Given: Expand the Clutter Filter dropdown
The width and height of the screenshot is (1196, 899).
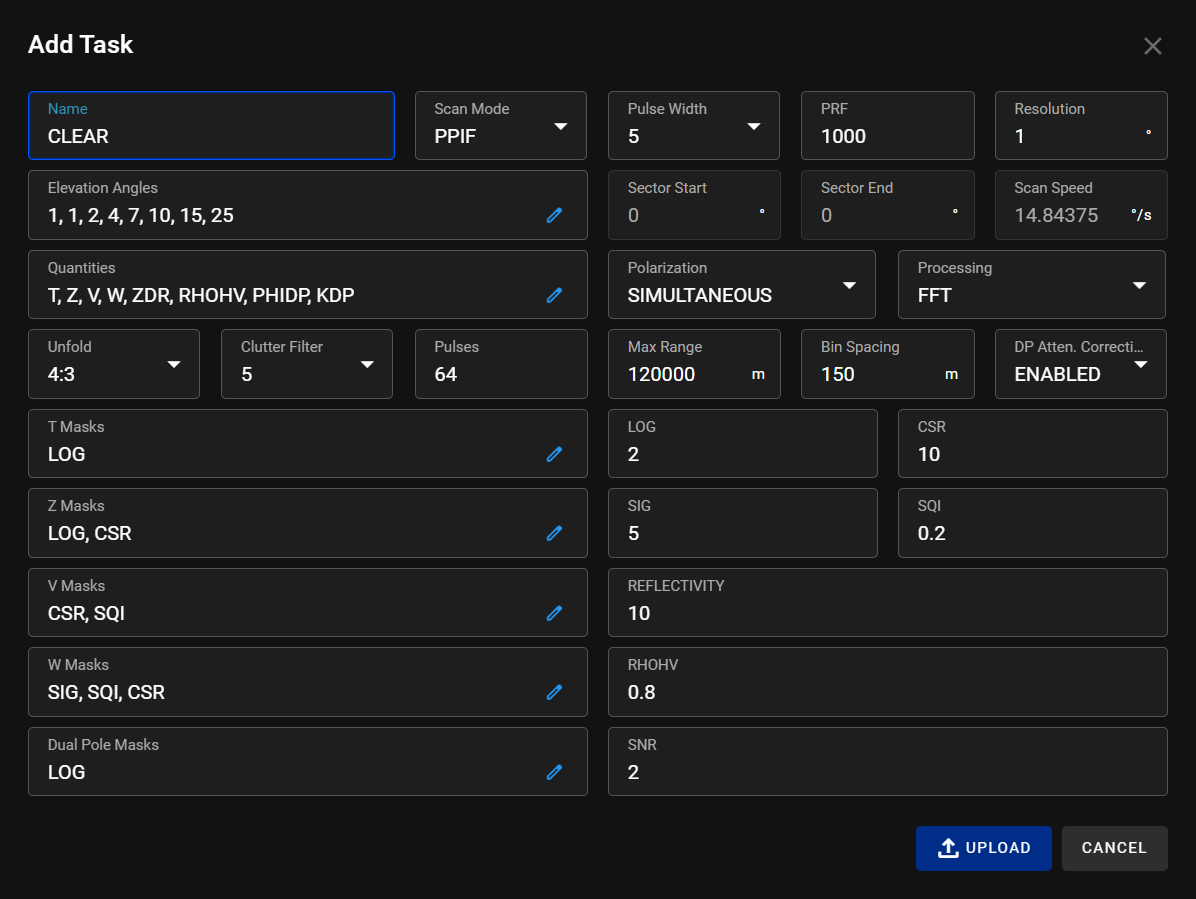Looking at the screenshot, I should point(306,364).
